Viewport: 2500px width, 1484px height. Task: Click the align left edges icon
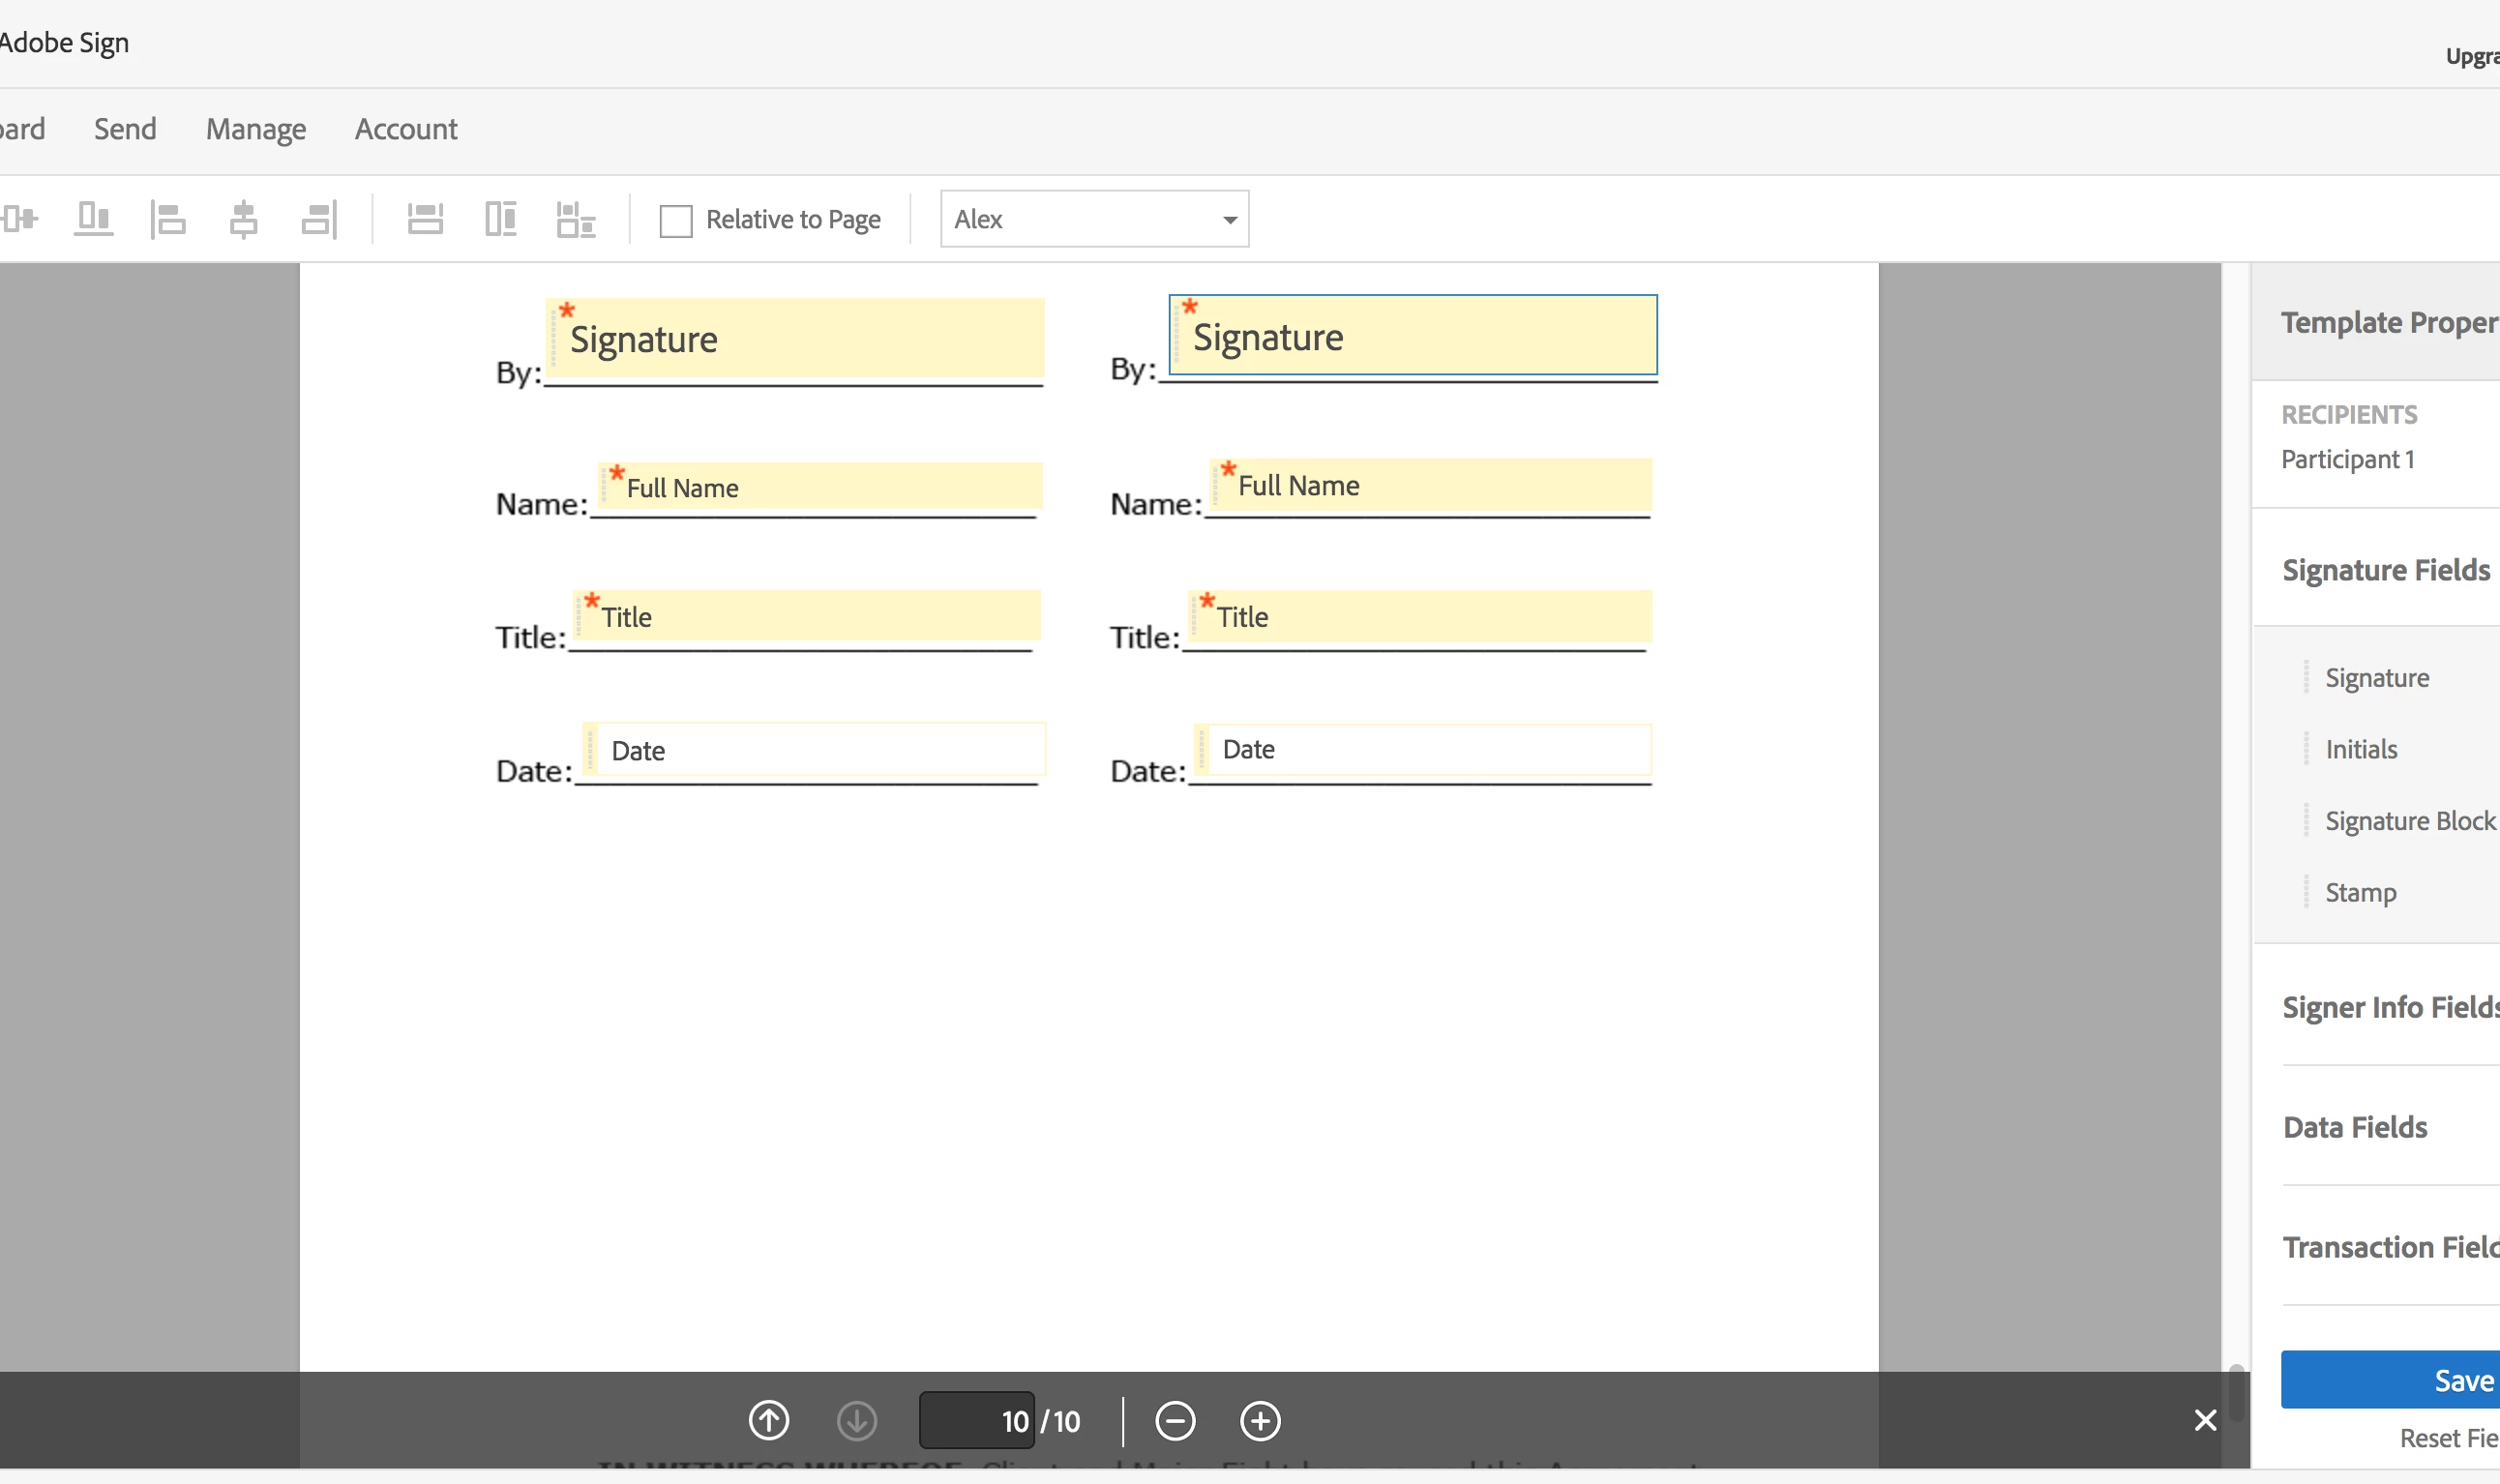(x=168, y=219)
